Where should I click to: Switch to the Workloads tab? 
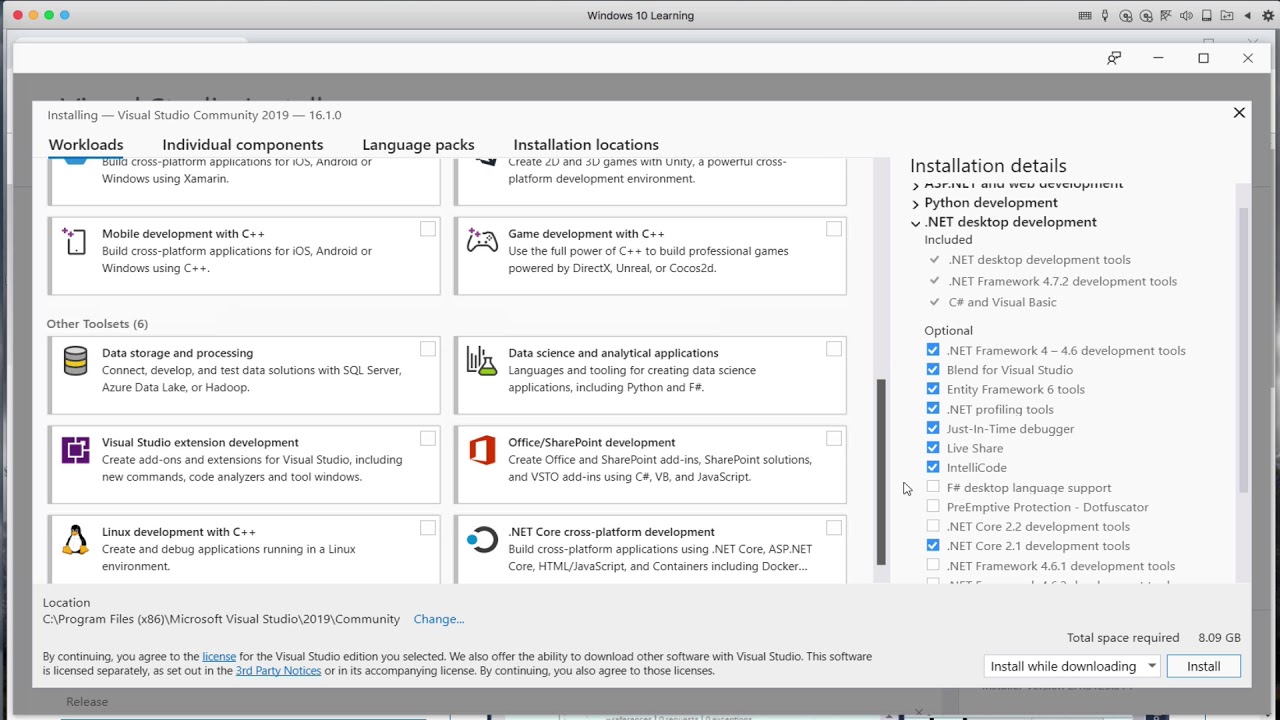coord(86,145)
